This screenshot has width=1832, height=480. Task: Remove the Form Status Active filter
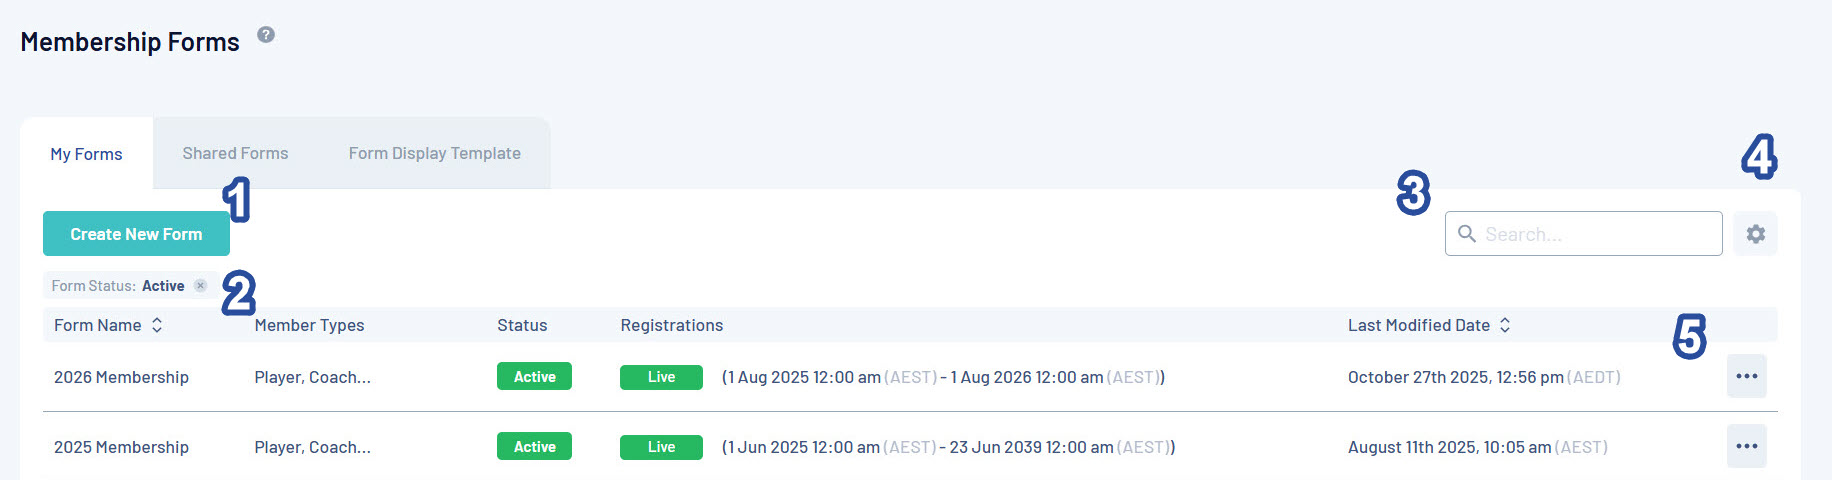click(x=200, y=286)
